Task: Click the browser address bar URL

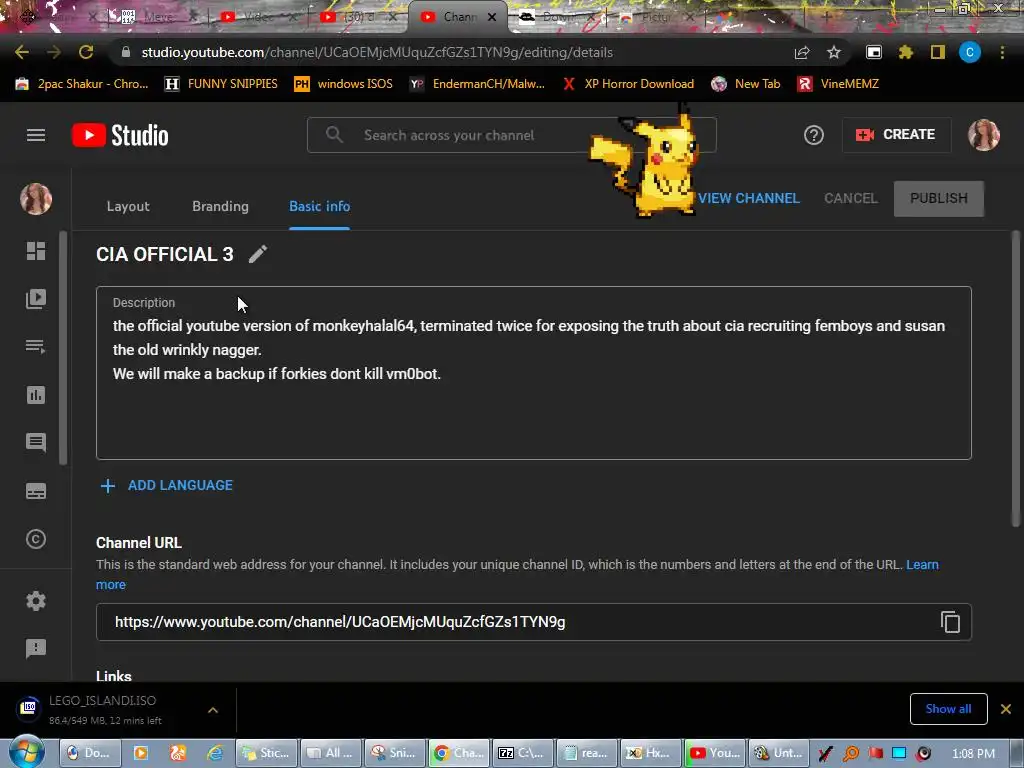Action: [377, 52]
